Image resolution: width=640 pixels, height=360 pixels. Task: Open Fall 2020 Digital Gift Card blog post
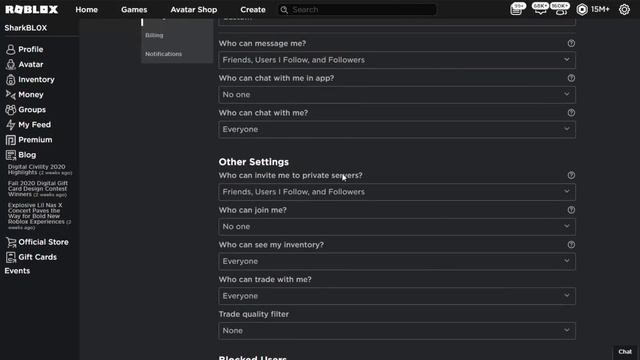click(x=38, y=189)
